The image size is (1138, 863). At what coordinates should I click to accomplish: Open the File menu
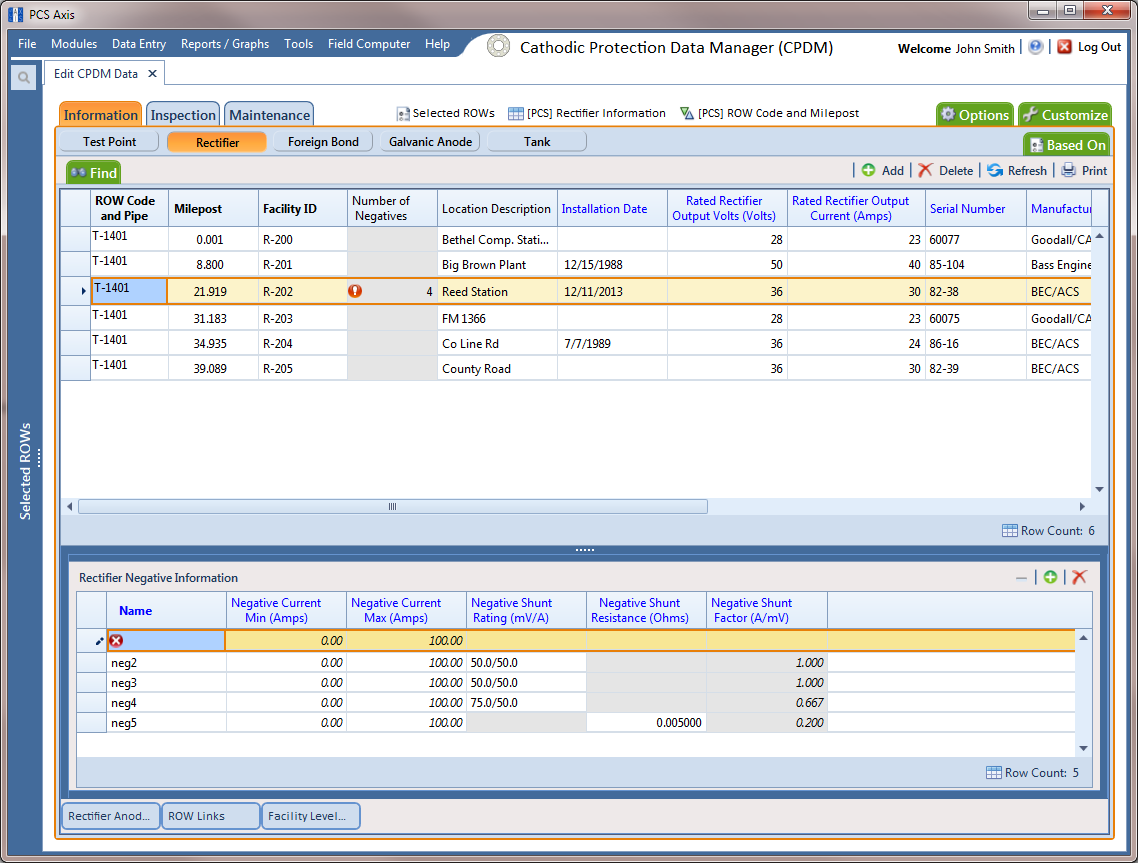pos(27,44)
